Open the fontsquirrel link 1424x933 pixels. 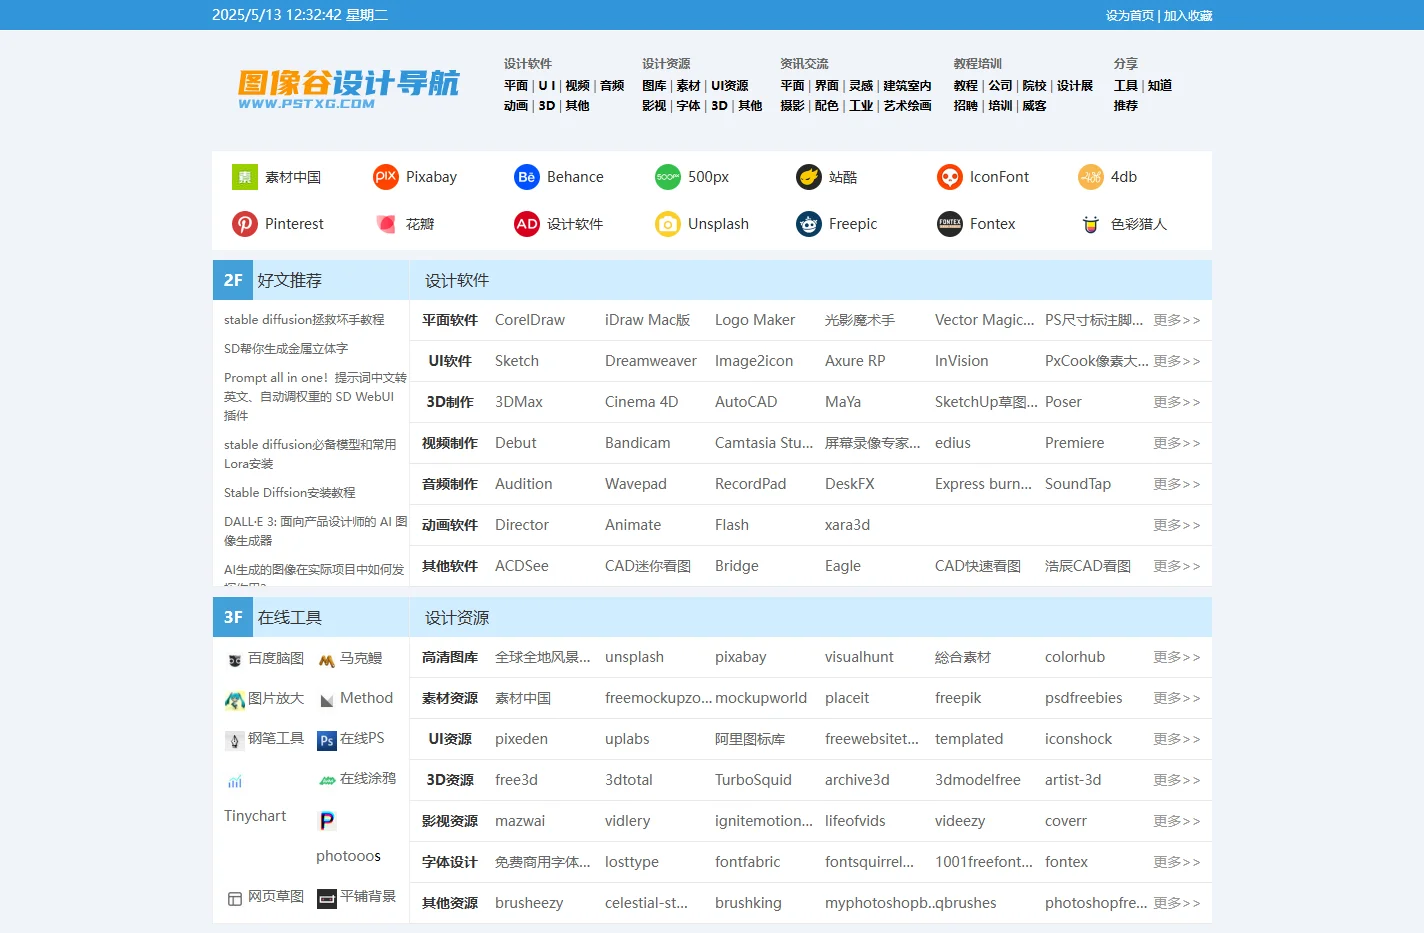click(x=869, y=862)
